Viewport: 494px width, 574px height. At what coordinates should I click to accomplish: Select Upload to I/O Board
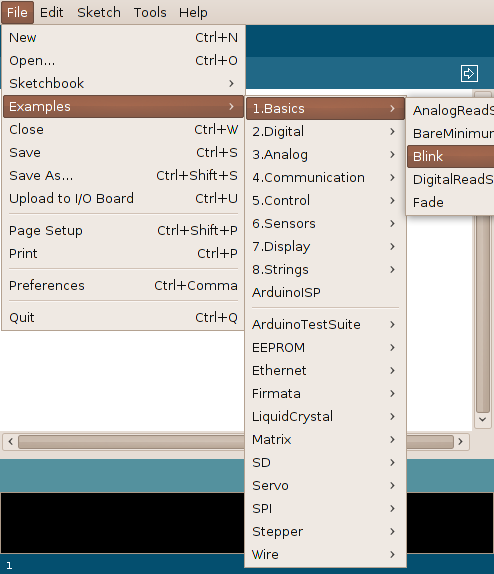coord(123,198)
